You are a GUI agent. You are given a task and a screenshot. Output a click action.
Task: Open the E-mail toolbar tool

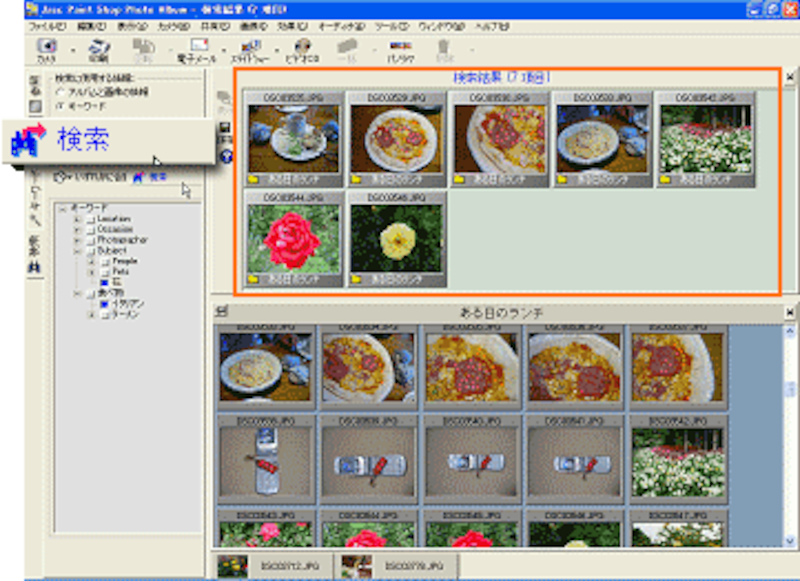click(198, 48)
